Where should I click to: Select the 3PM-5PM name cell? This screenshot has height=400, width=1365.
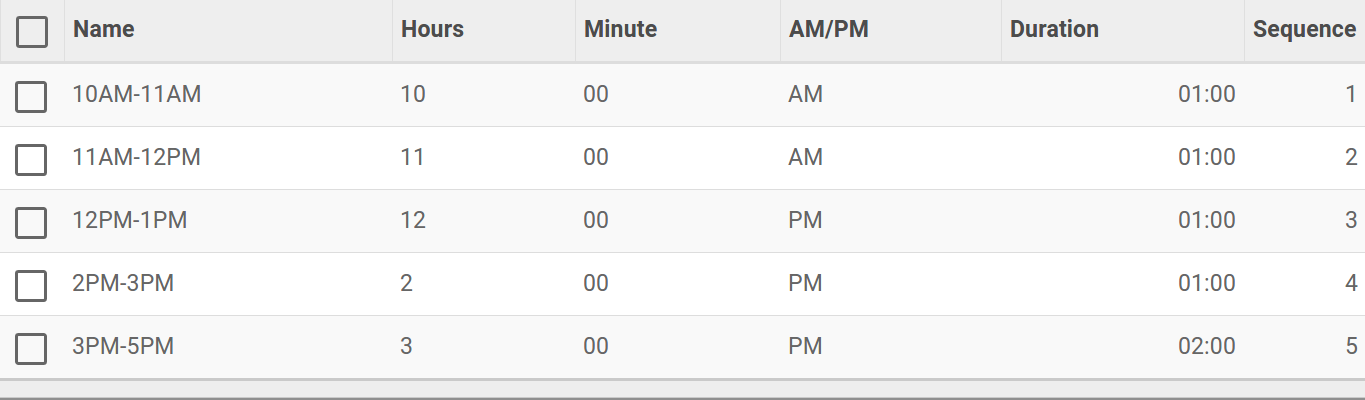pyautogui.click(x=124, y=347)
